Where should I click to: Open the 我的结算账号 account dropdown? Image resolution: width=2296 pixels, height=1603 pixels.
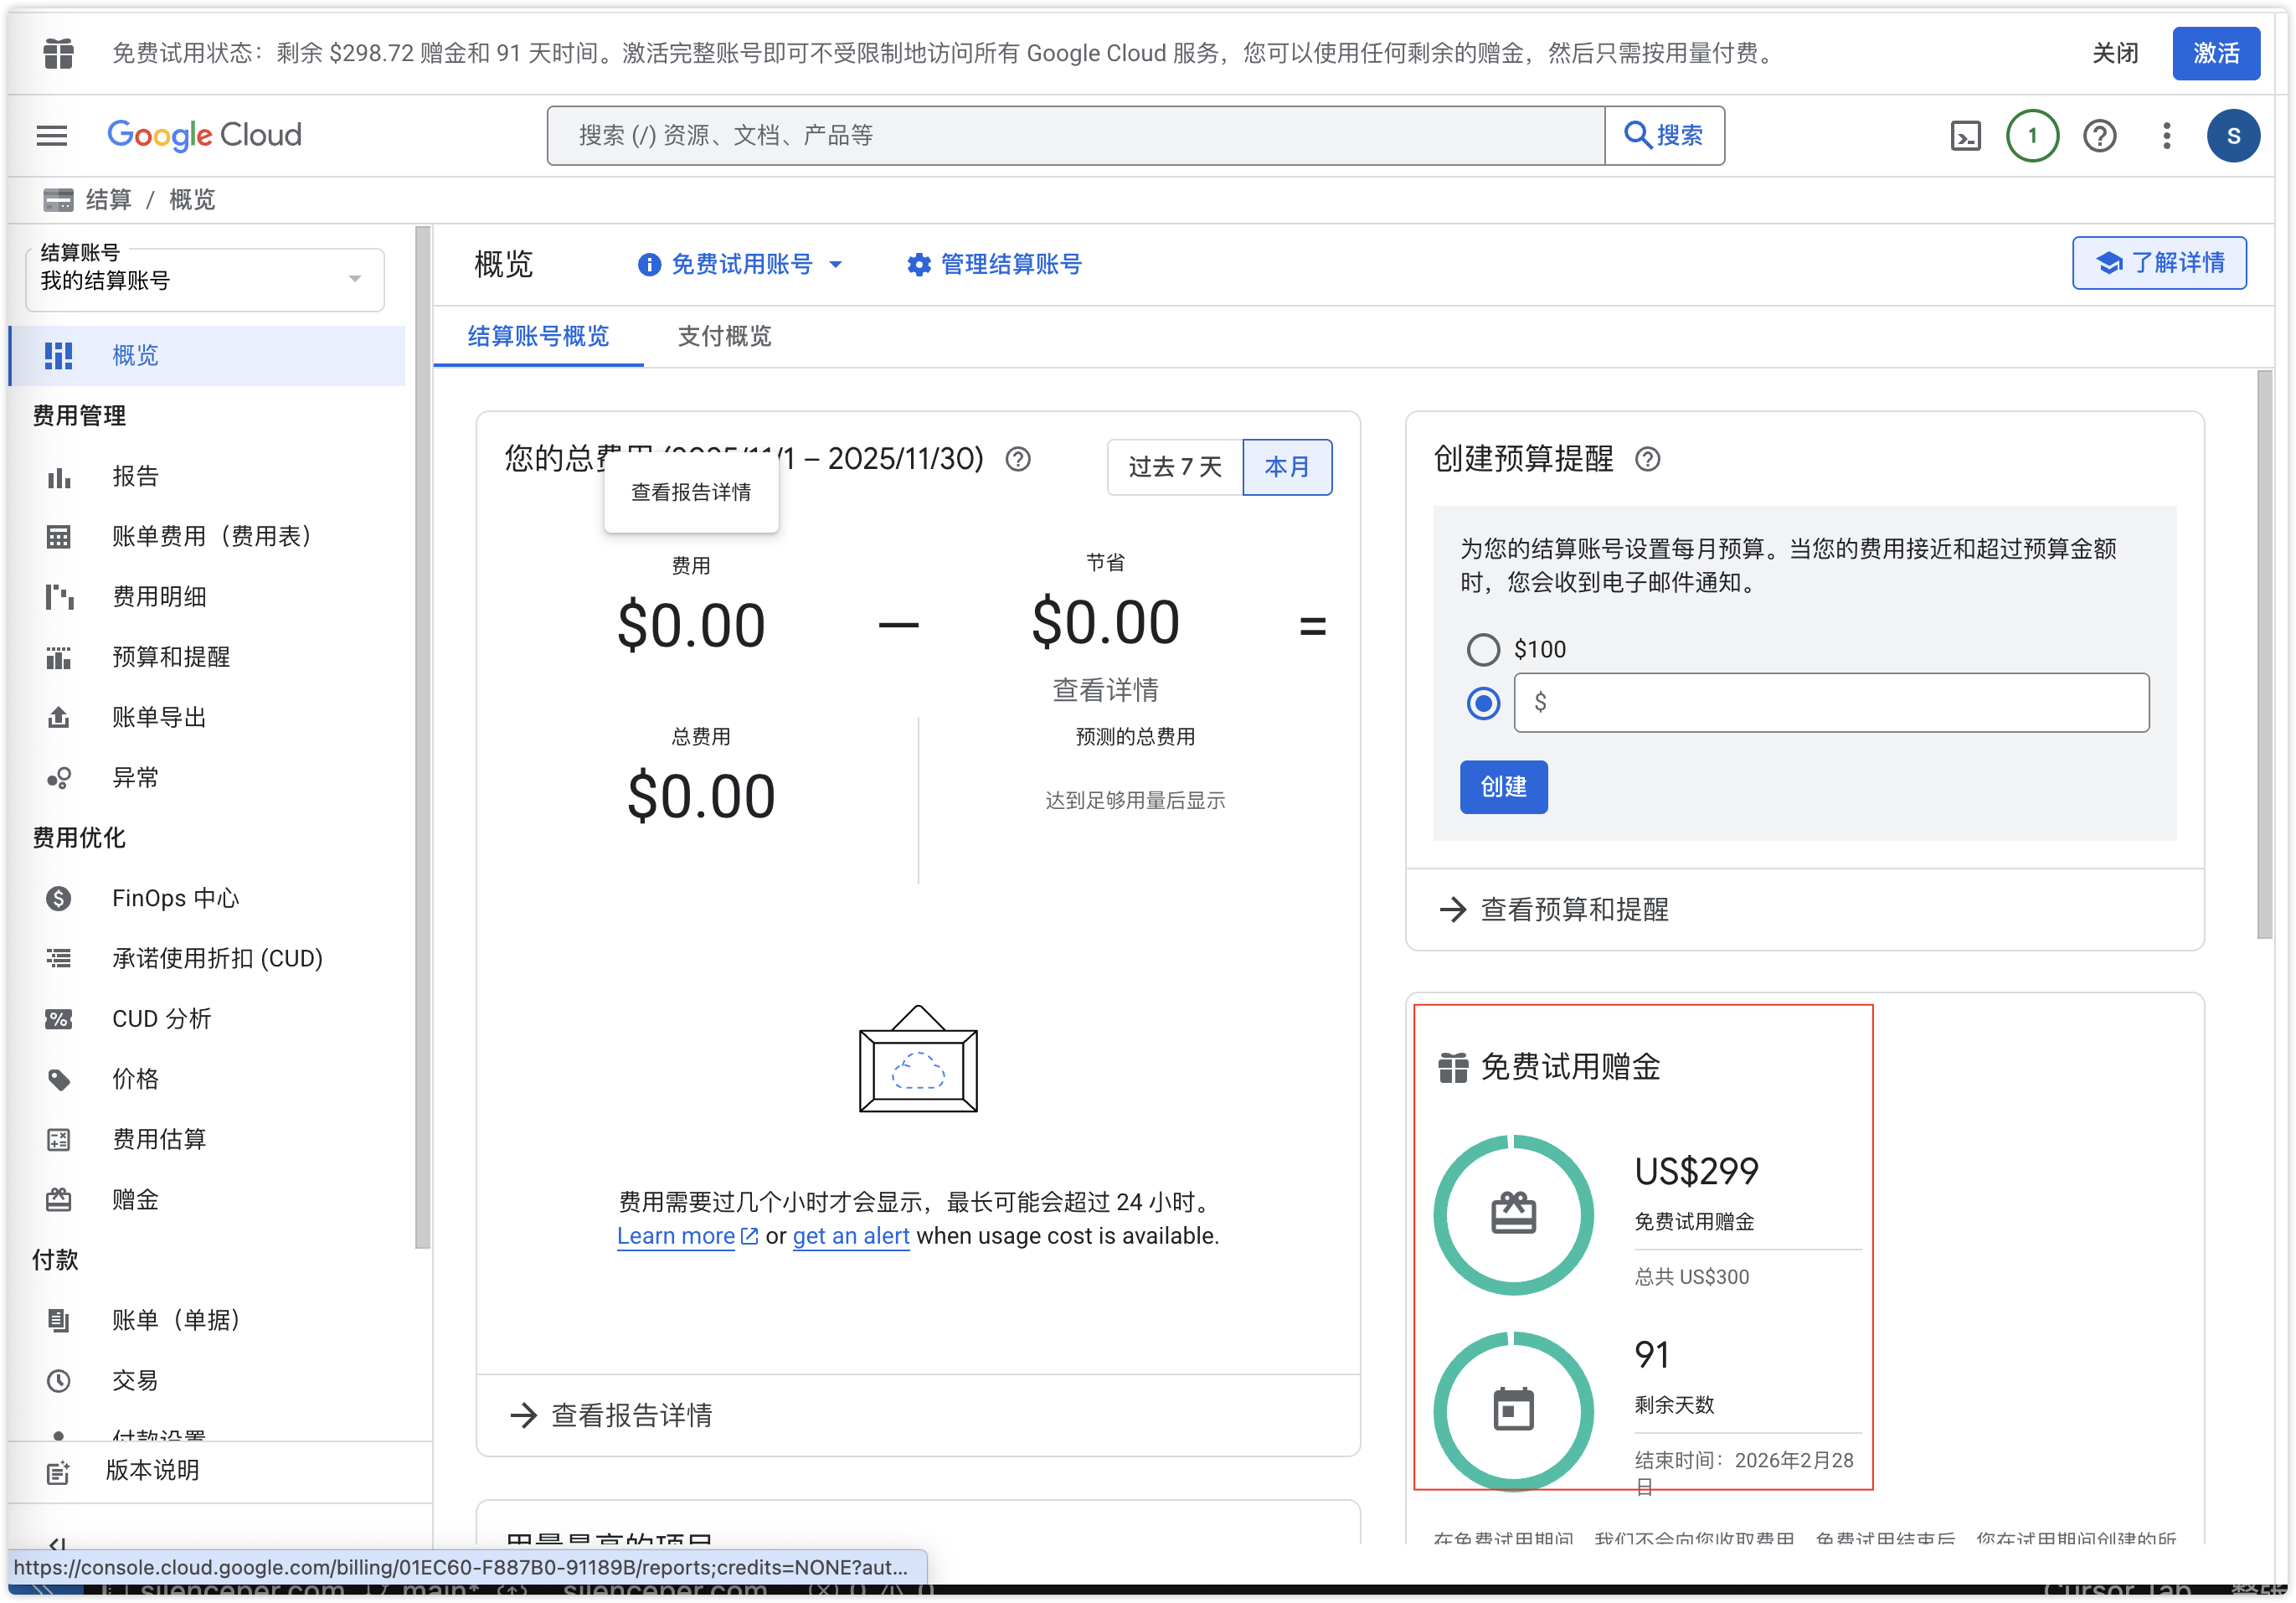(204, 279)
